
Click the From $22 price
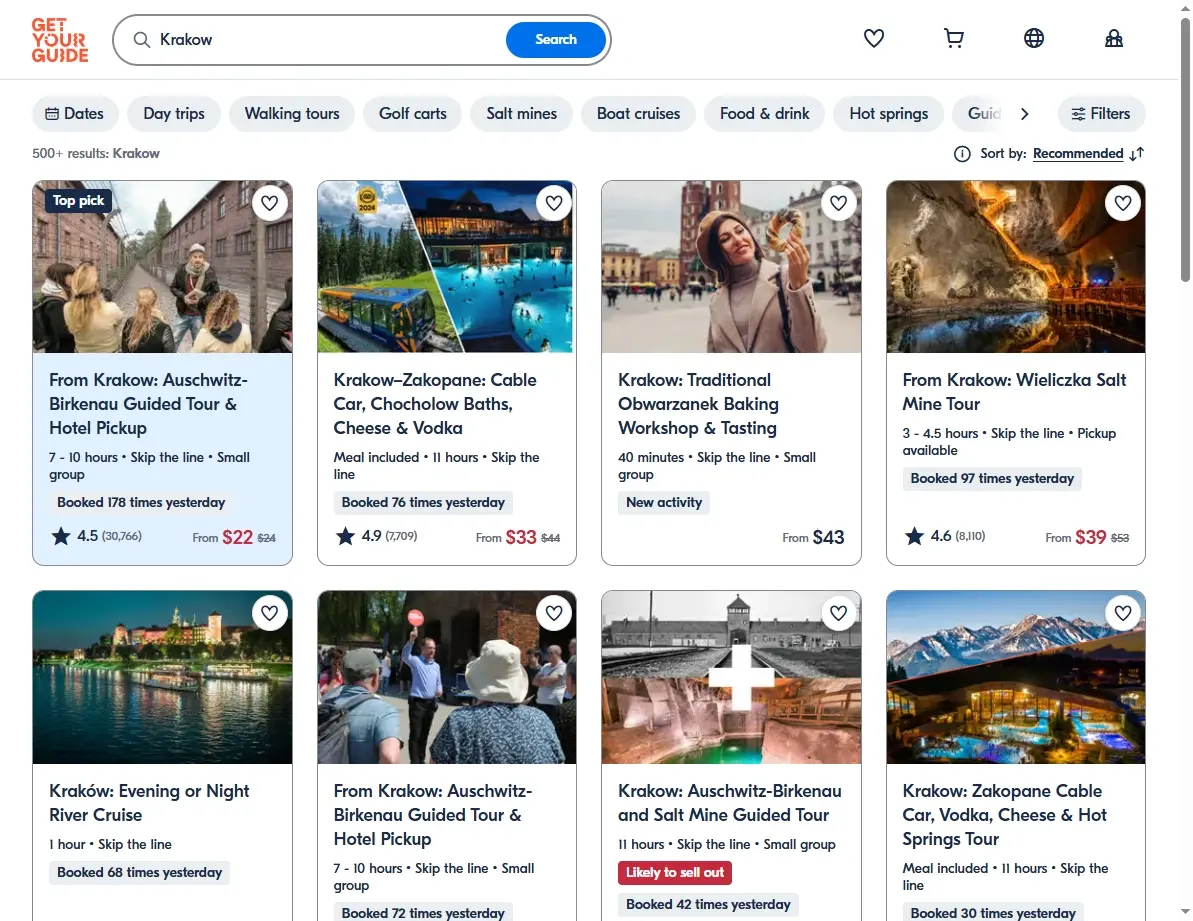[234, 538]
